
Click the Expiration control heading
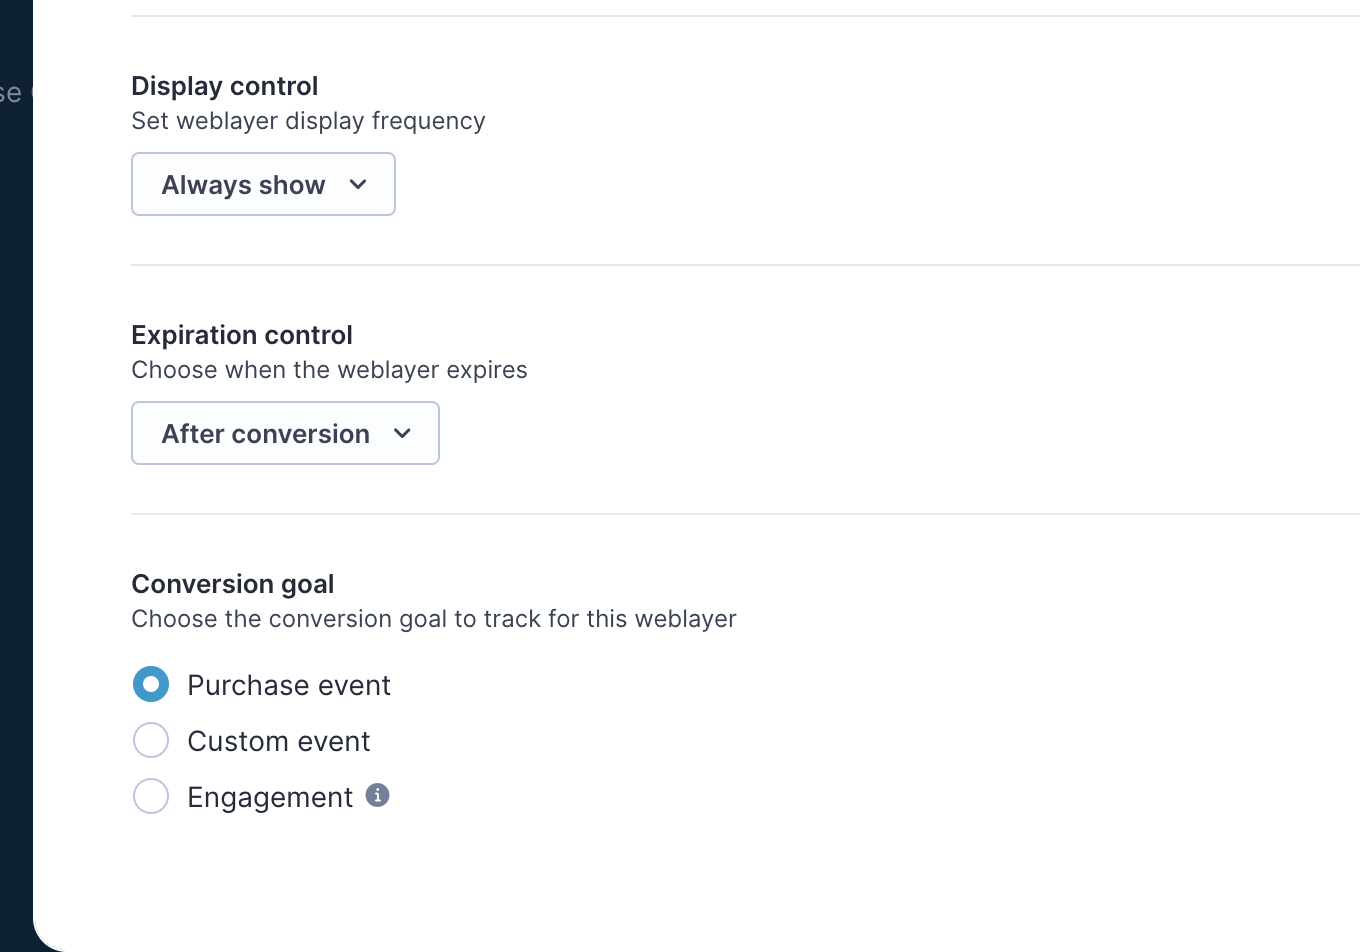(x=242, y=335)
